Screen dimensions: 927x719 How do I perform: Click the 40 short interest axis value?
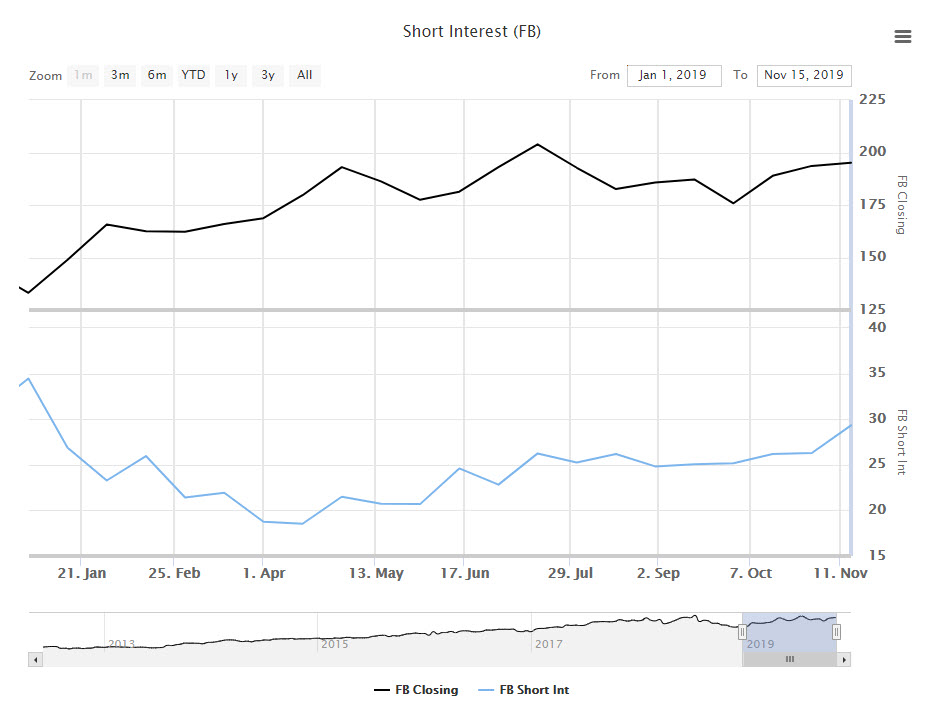click(x=877, y=327)
